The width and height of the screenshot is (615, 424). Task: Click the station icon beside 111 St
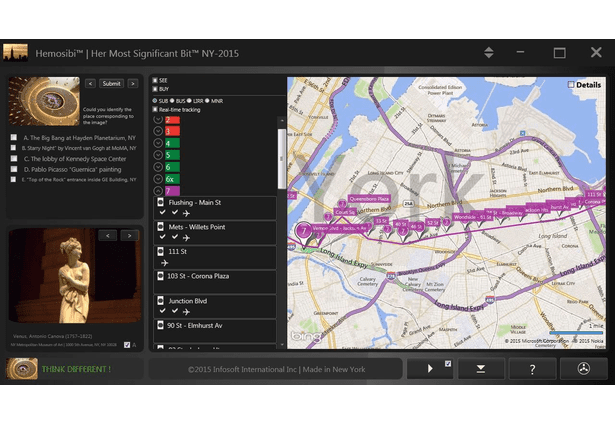pos(160,251)
